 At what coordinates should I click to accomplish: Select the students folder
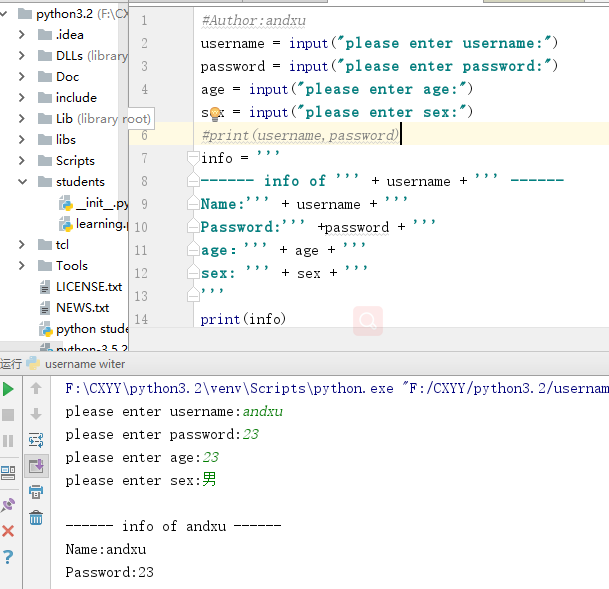80,182
